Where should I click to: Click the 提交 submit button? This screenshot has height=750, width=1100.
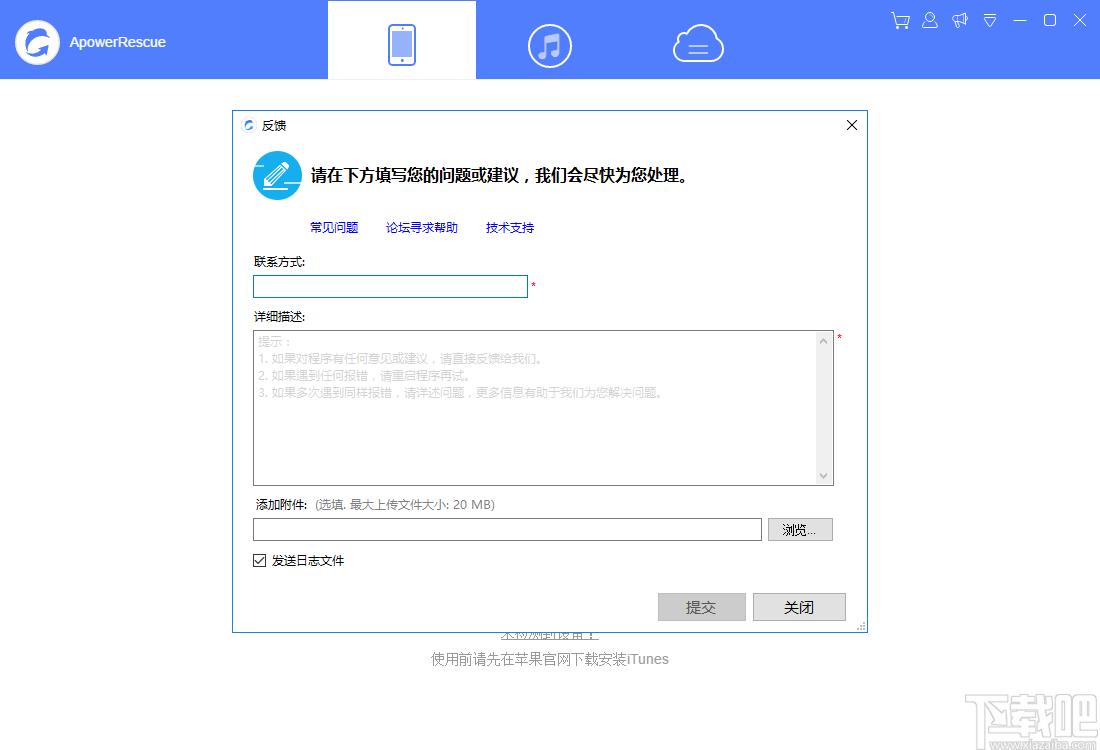[x=702, y=607]
